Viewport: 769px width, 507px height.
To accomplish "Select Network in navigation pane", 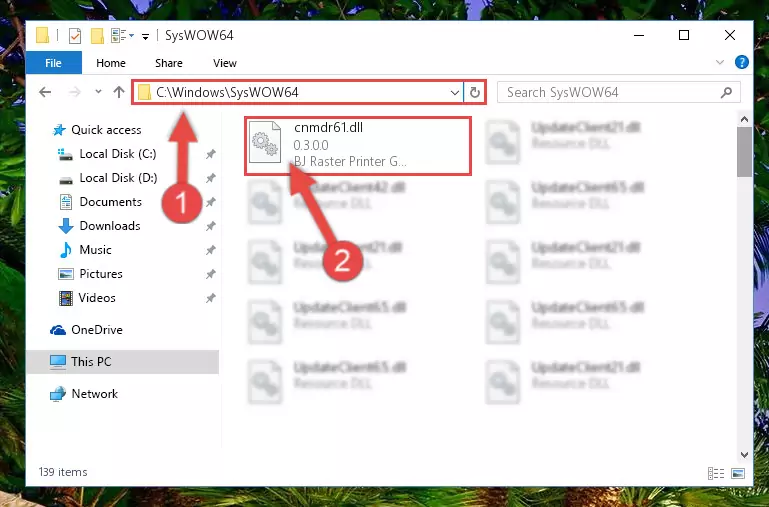I will [94, 394].
